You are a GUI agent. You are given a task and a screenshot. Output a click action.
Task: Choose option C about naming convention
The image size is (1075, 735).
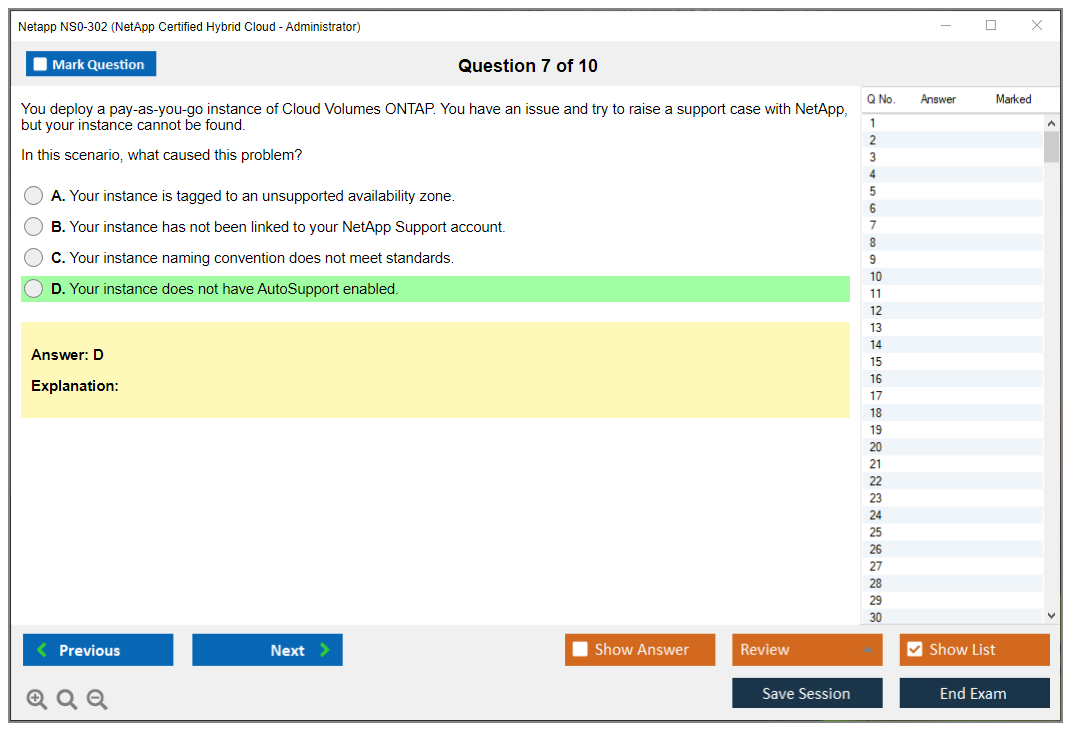pos(34,258)
